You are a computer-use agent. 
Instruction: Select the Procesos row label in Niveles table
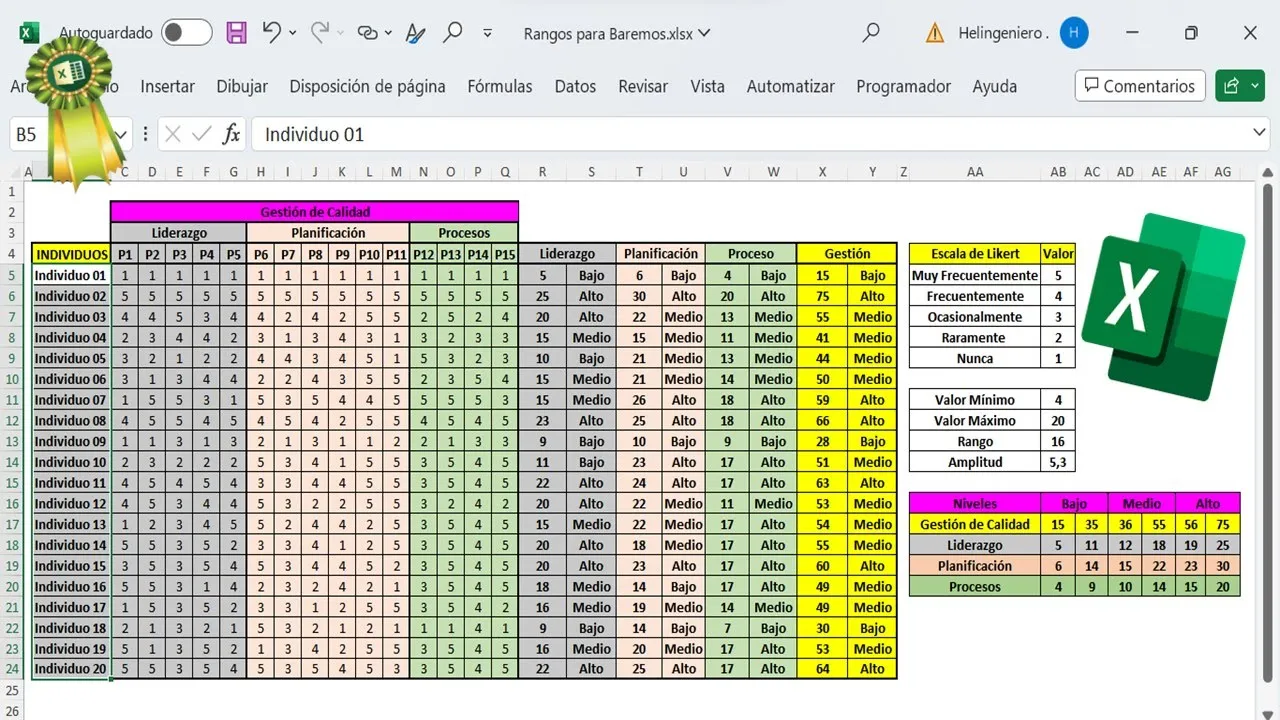[975, 587]
